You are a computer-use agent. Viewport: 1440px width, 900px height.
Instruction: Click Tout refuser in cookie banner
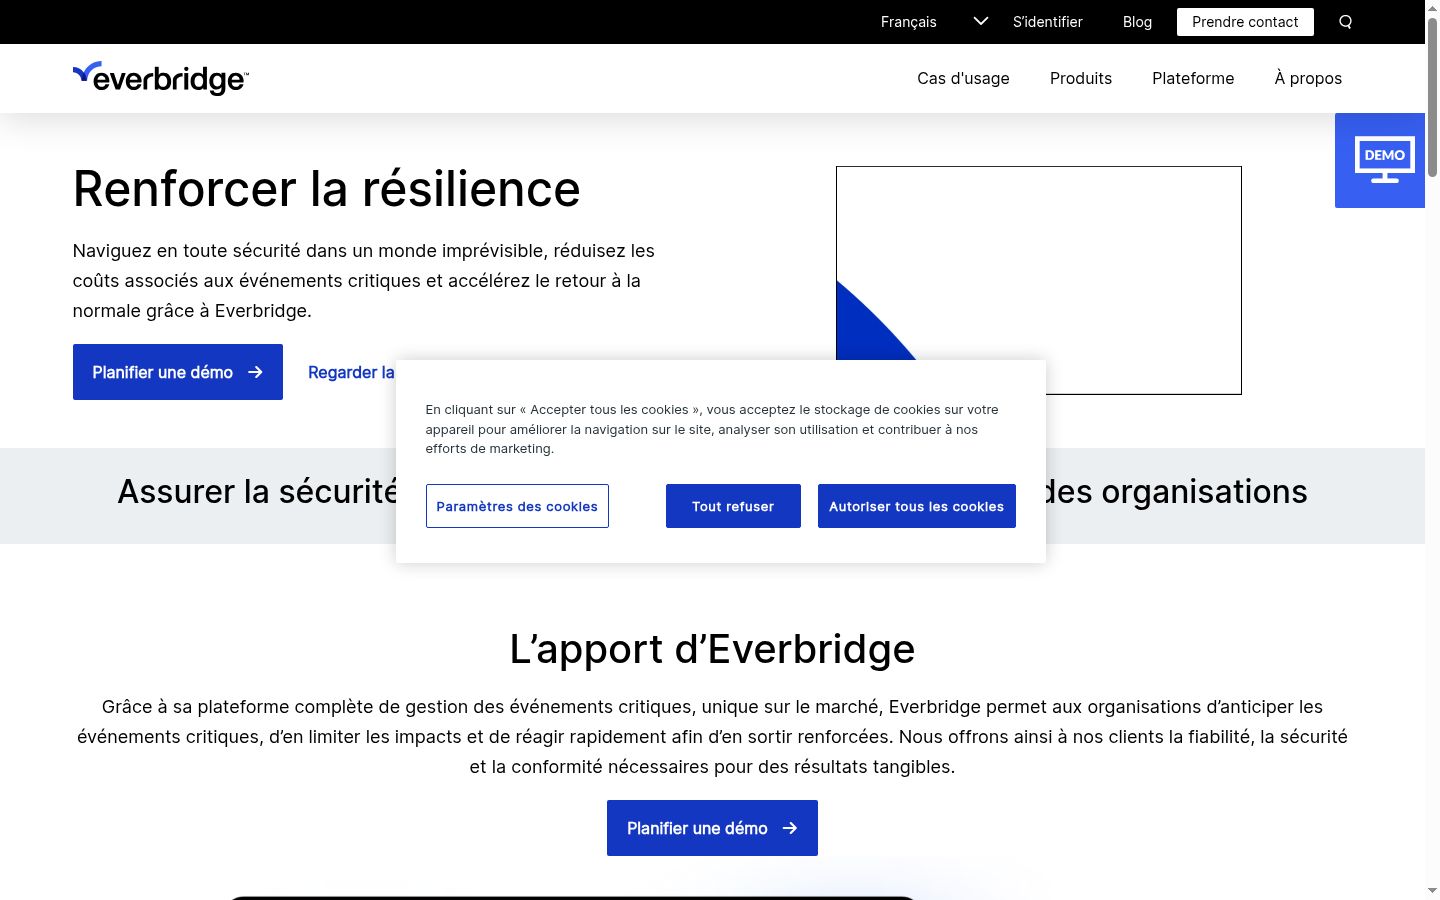pos(733,506)
